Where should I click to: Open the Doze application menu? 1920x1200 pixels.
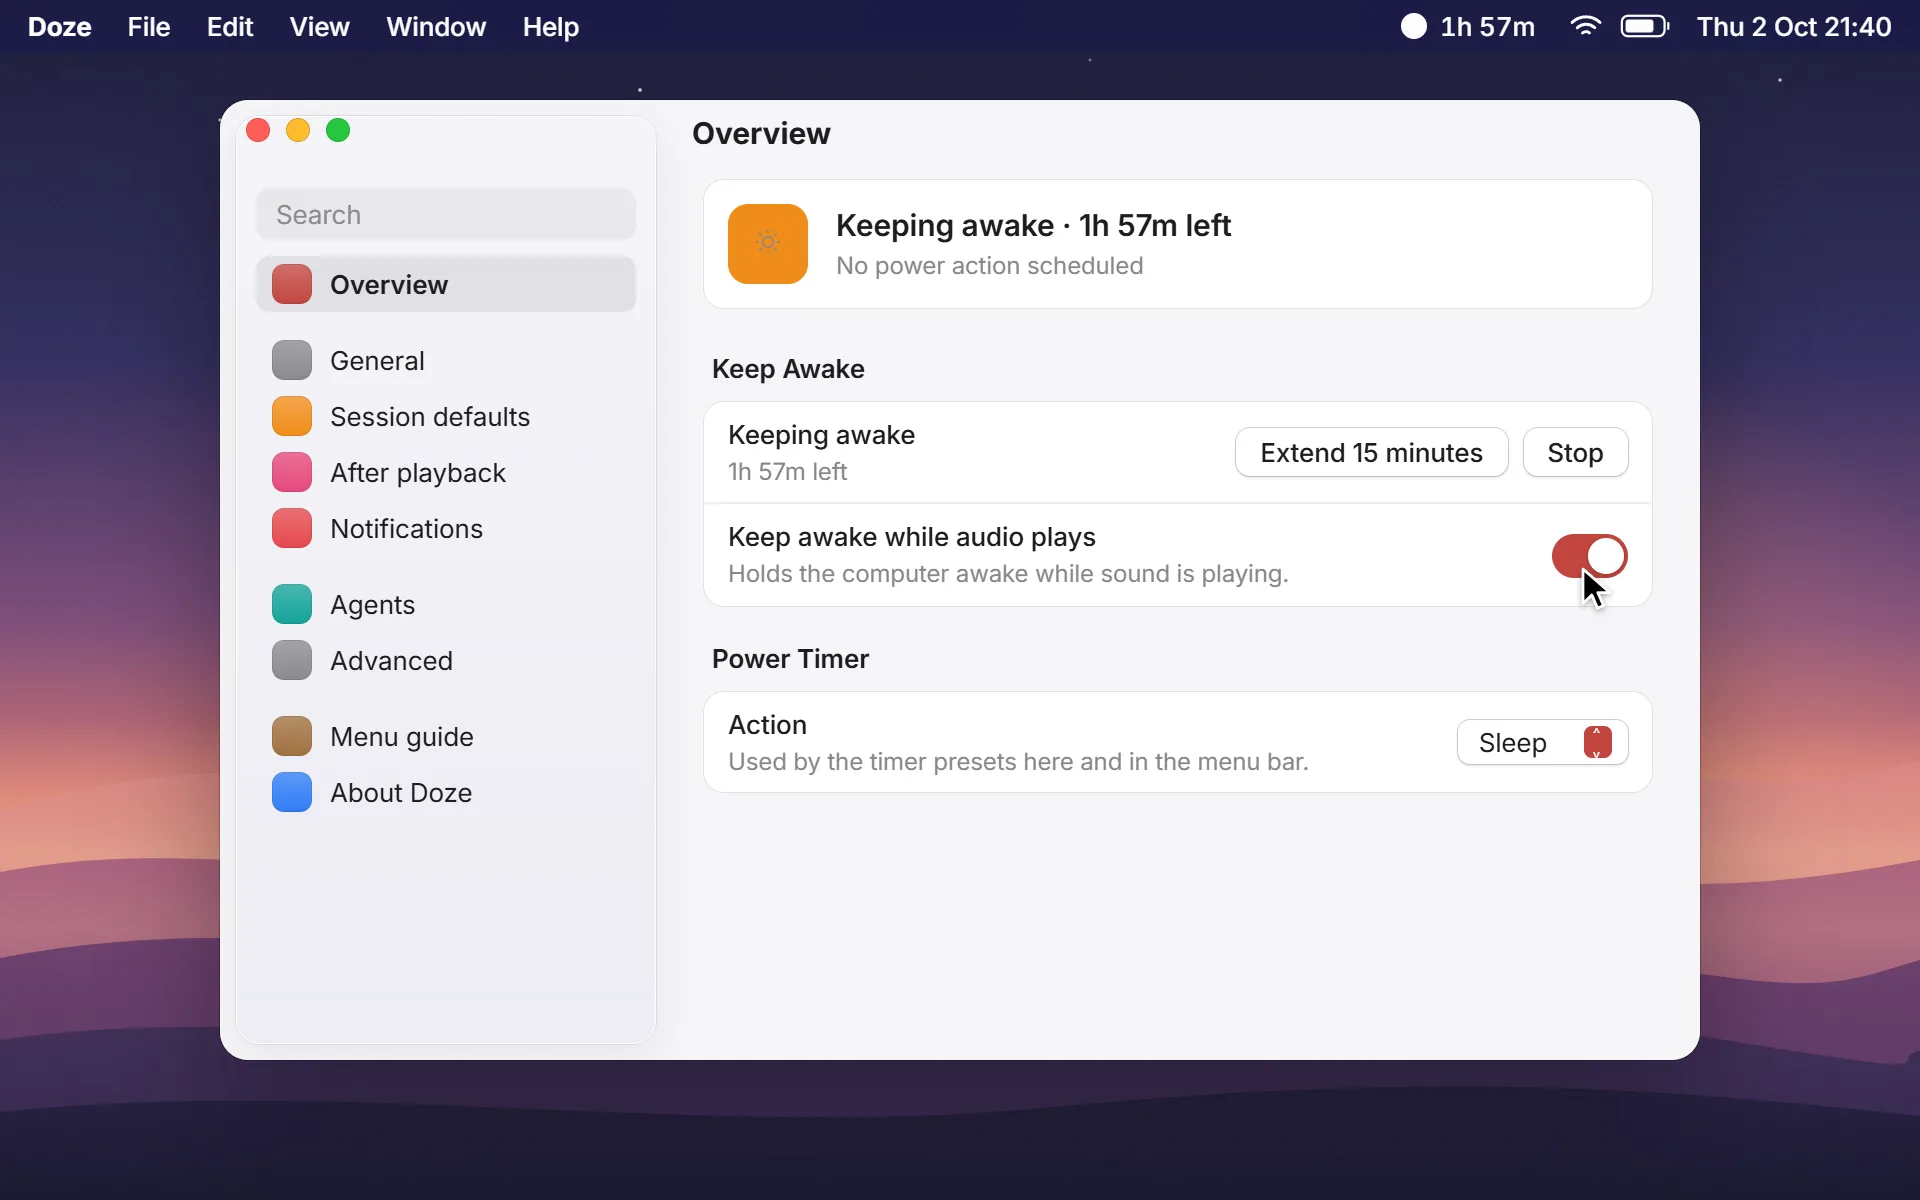pos(60,27)
